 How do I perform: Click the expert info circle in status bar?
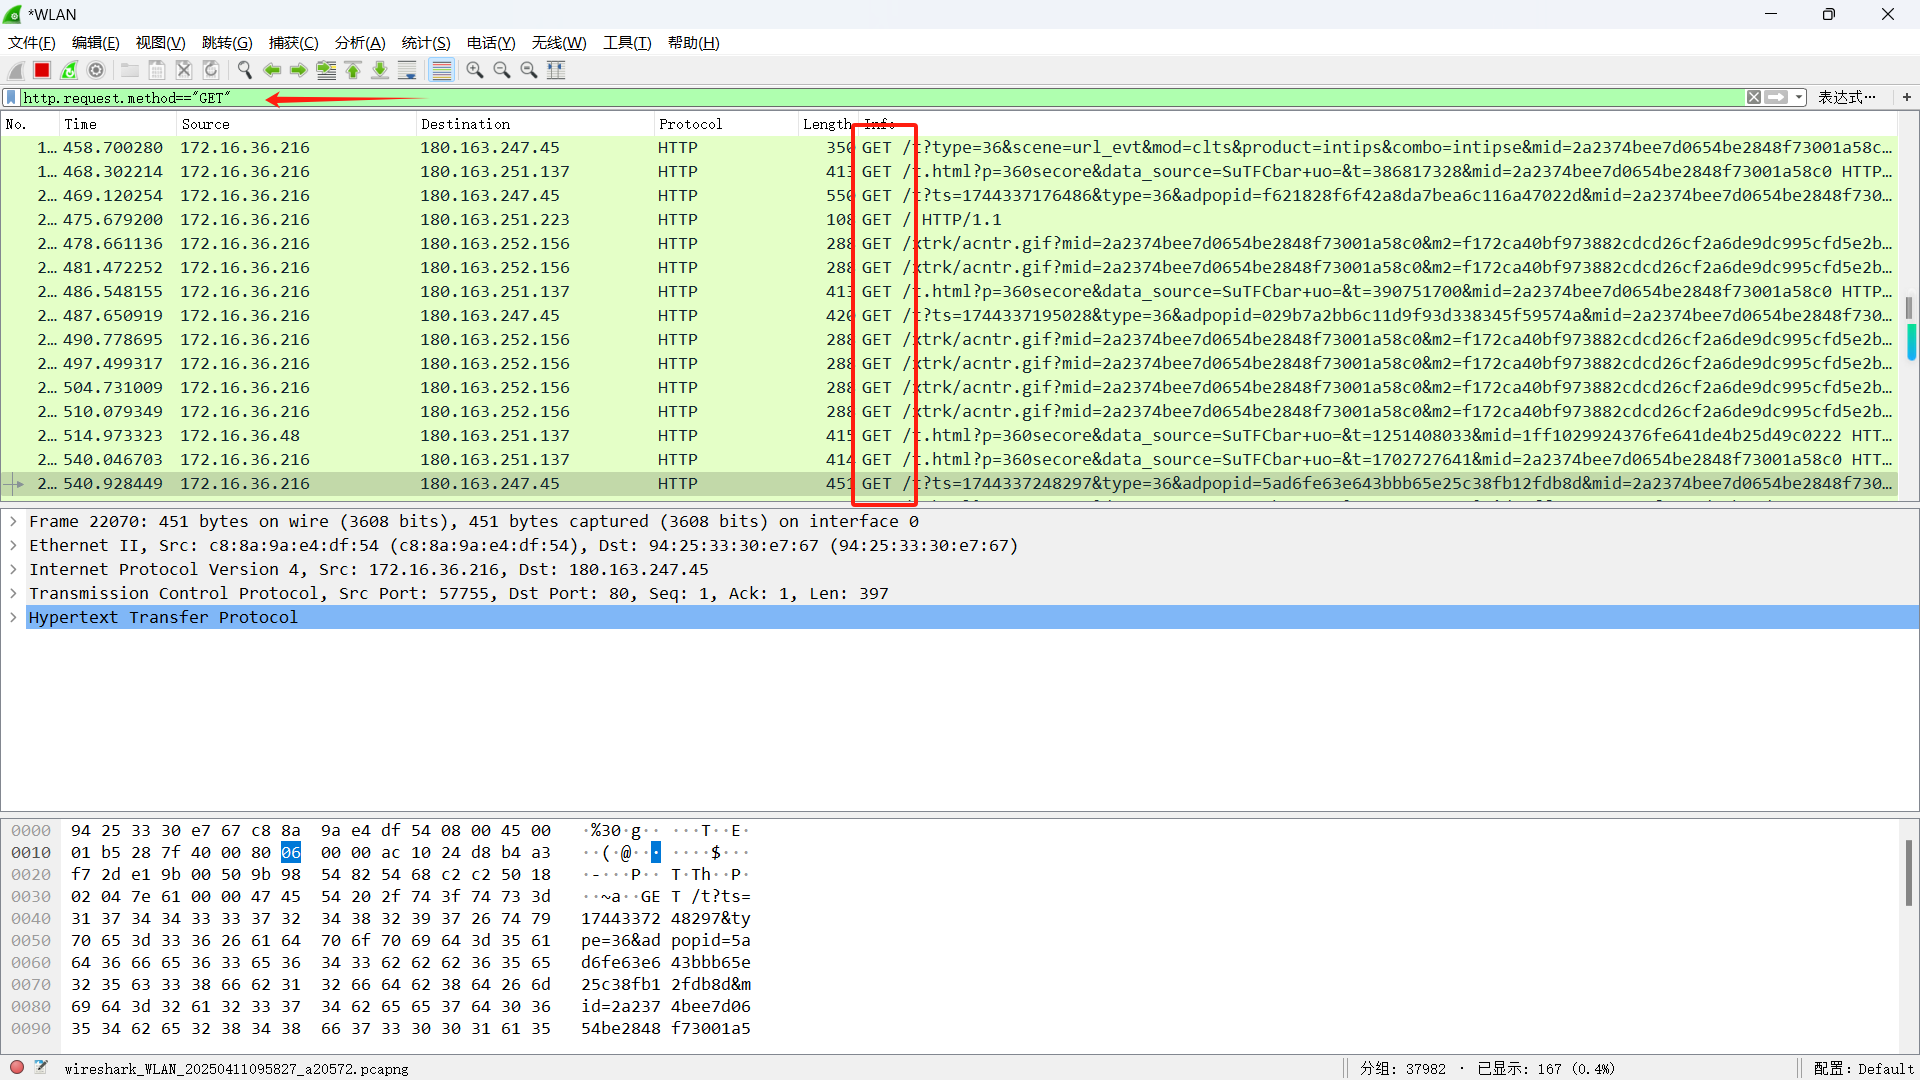(16, 1068)
